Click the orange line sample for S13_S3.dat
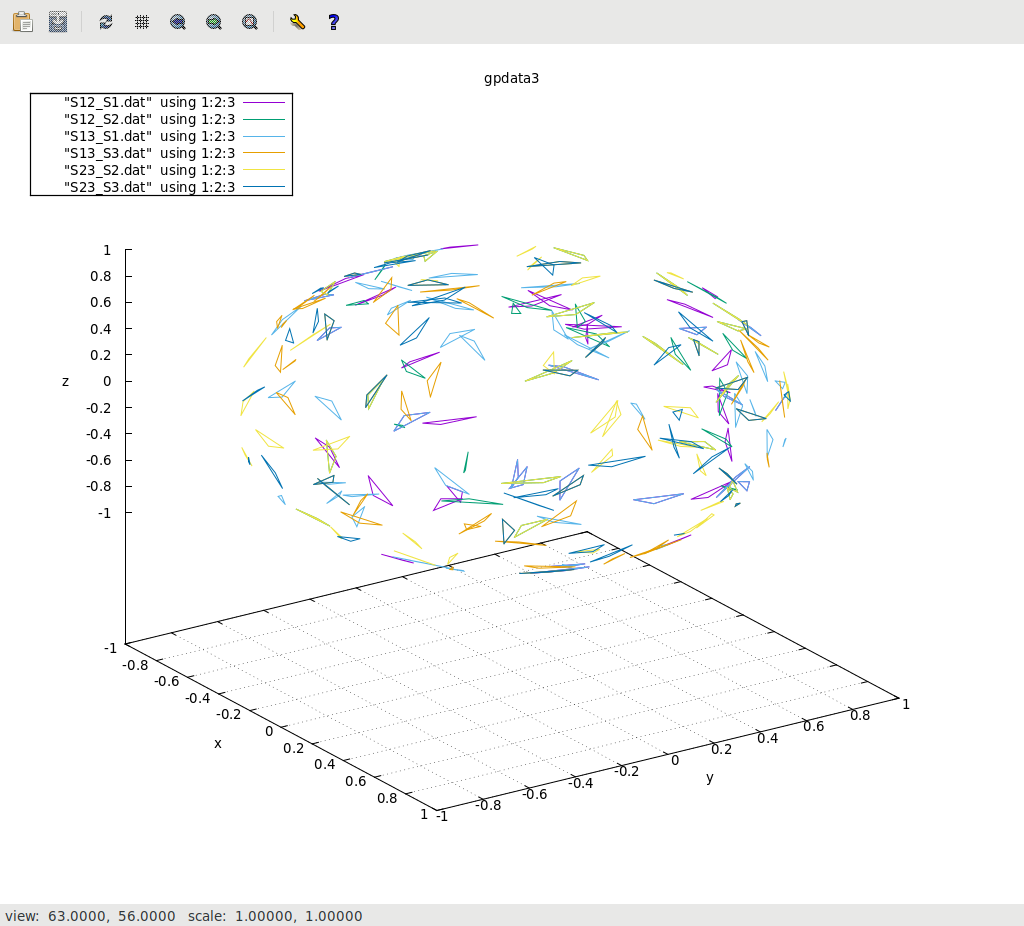 [263, 153]
